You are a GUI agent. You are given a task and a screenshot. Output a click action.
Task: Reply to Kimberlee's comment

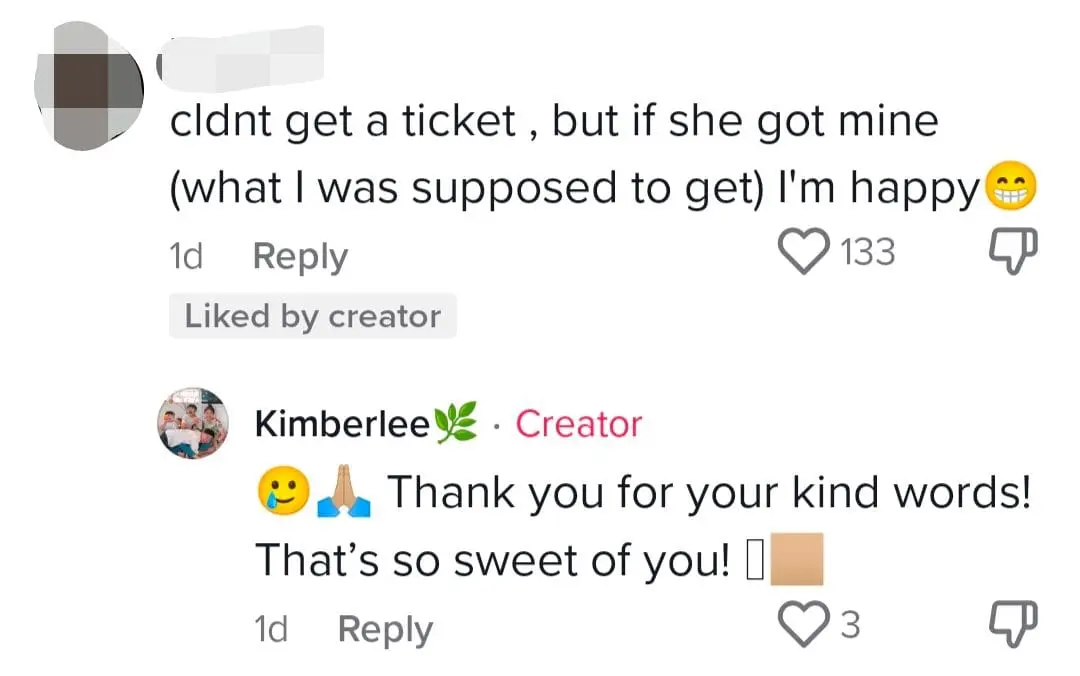click(383, 629)
